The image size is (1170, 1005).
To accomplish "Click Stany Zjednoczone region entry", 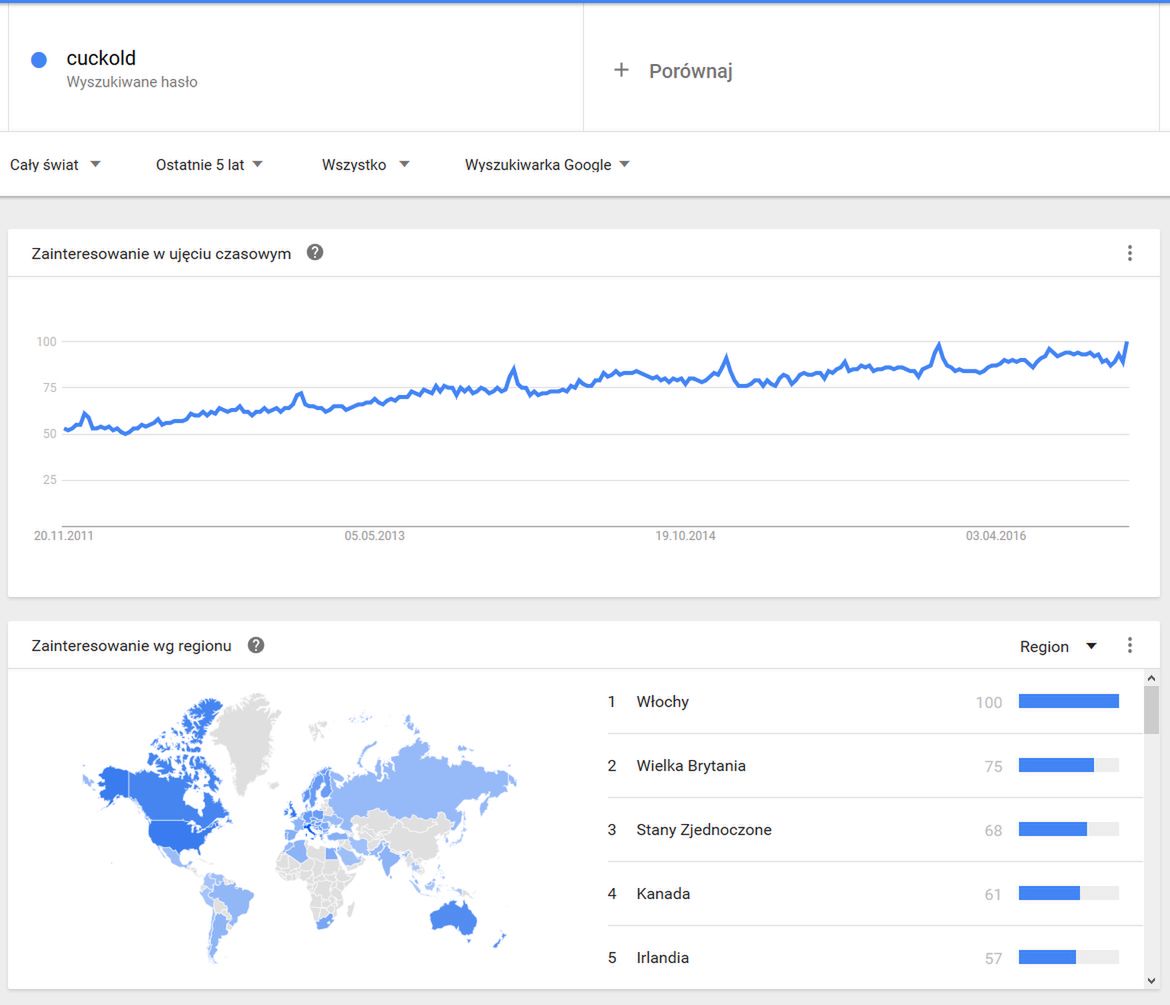I will (x=704, y=830).
